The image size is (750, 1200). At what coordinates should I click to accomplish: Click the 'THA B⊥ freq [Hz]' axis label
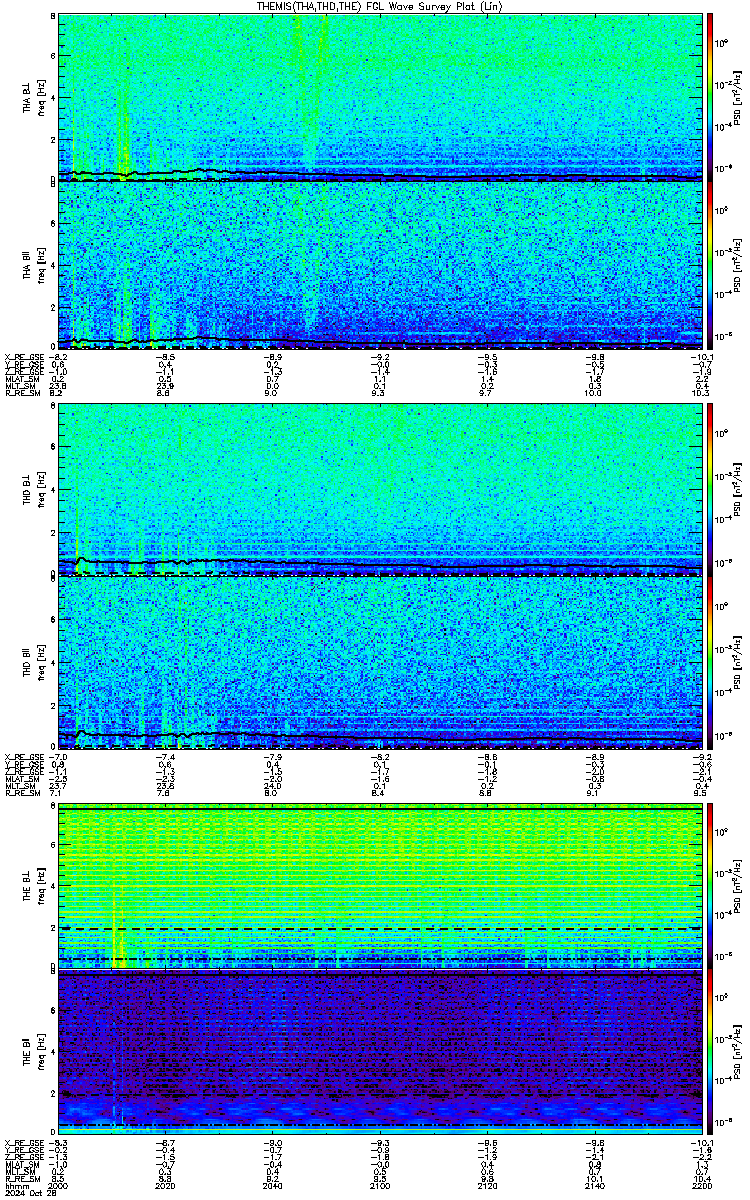pos(34,98)
